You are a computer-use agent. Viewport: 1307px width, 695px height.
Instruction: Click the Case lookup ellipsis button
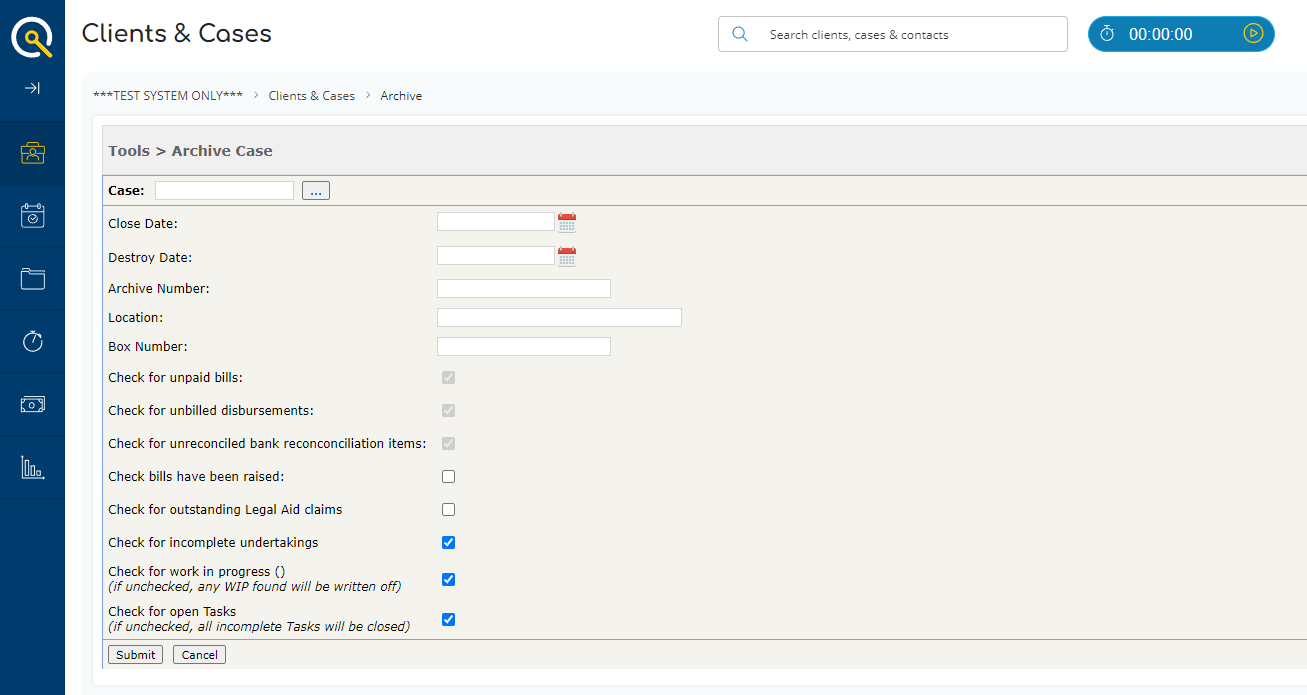pos(316,191)
